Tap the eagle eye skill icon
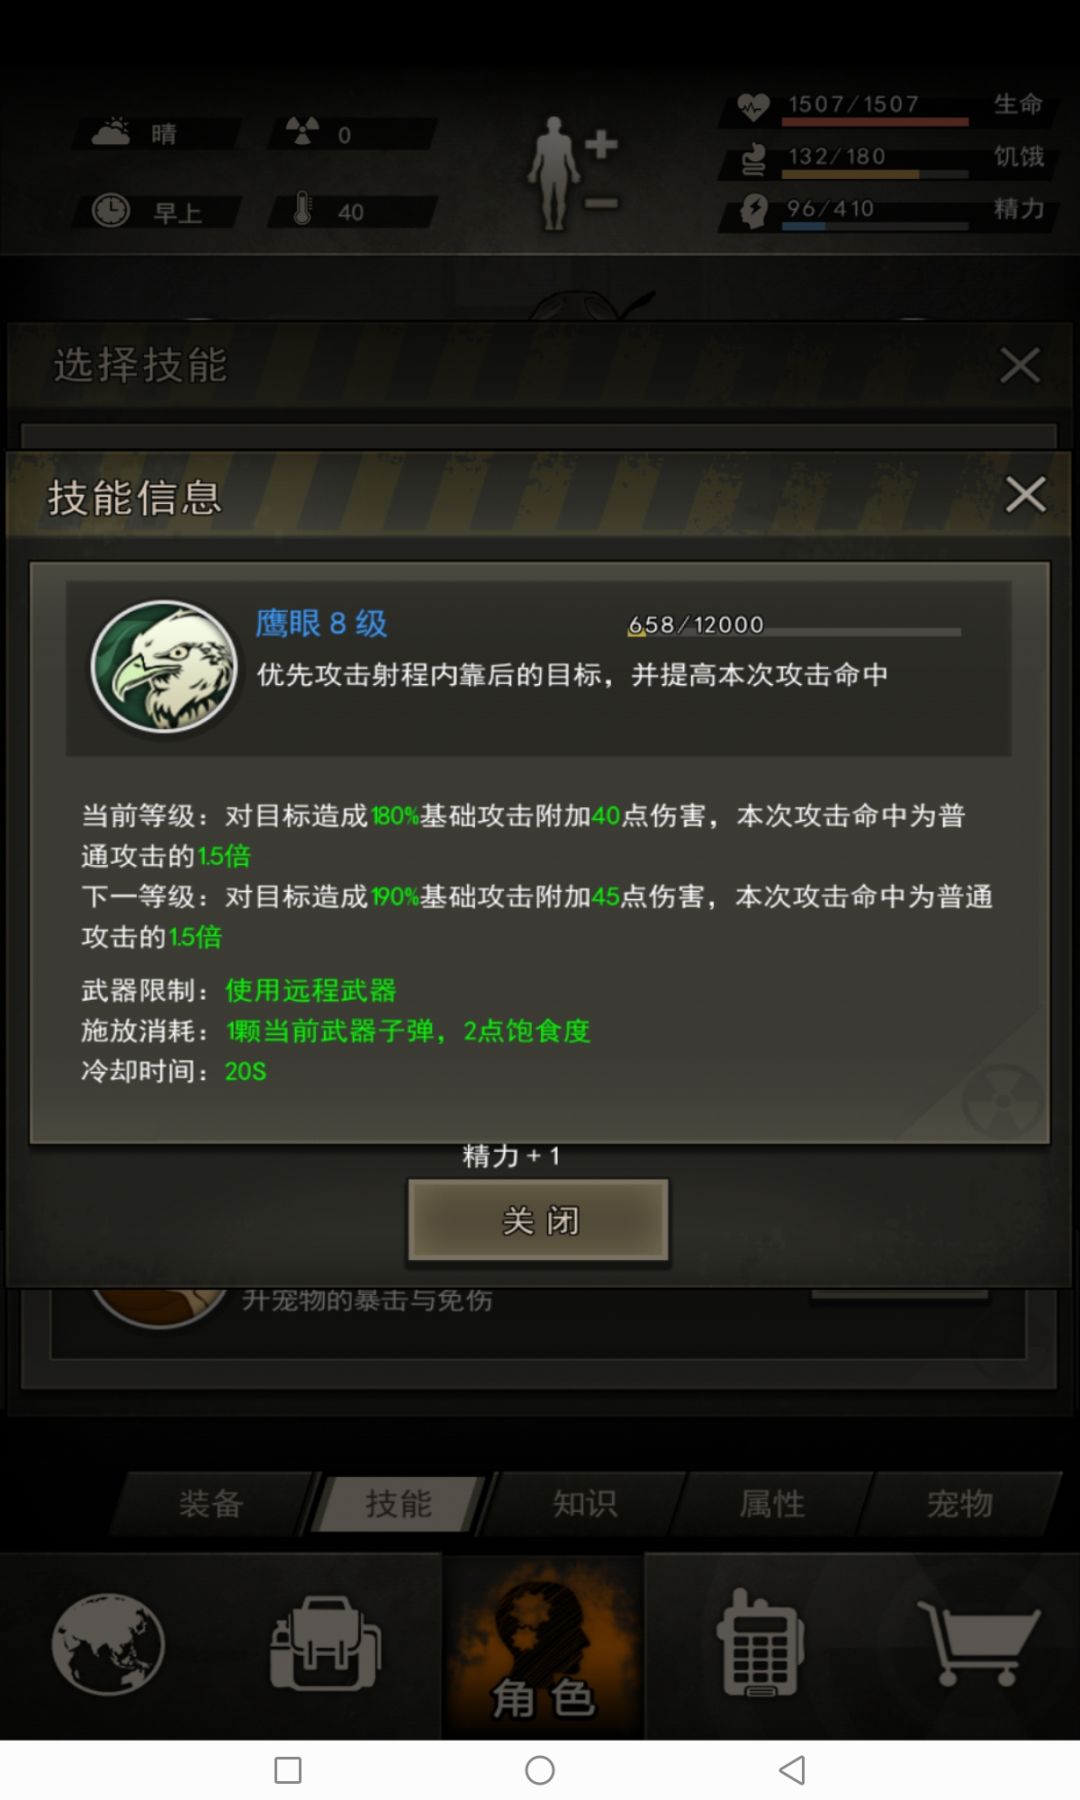This screenshot has height=1800, width=1080. tap(164, 667)
